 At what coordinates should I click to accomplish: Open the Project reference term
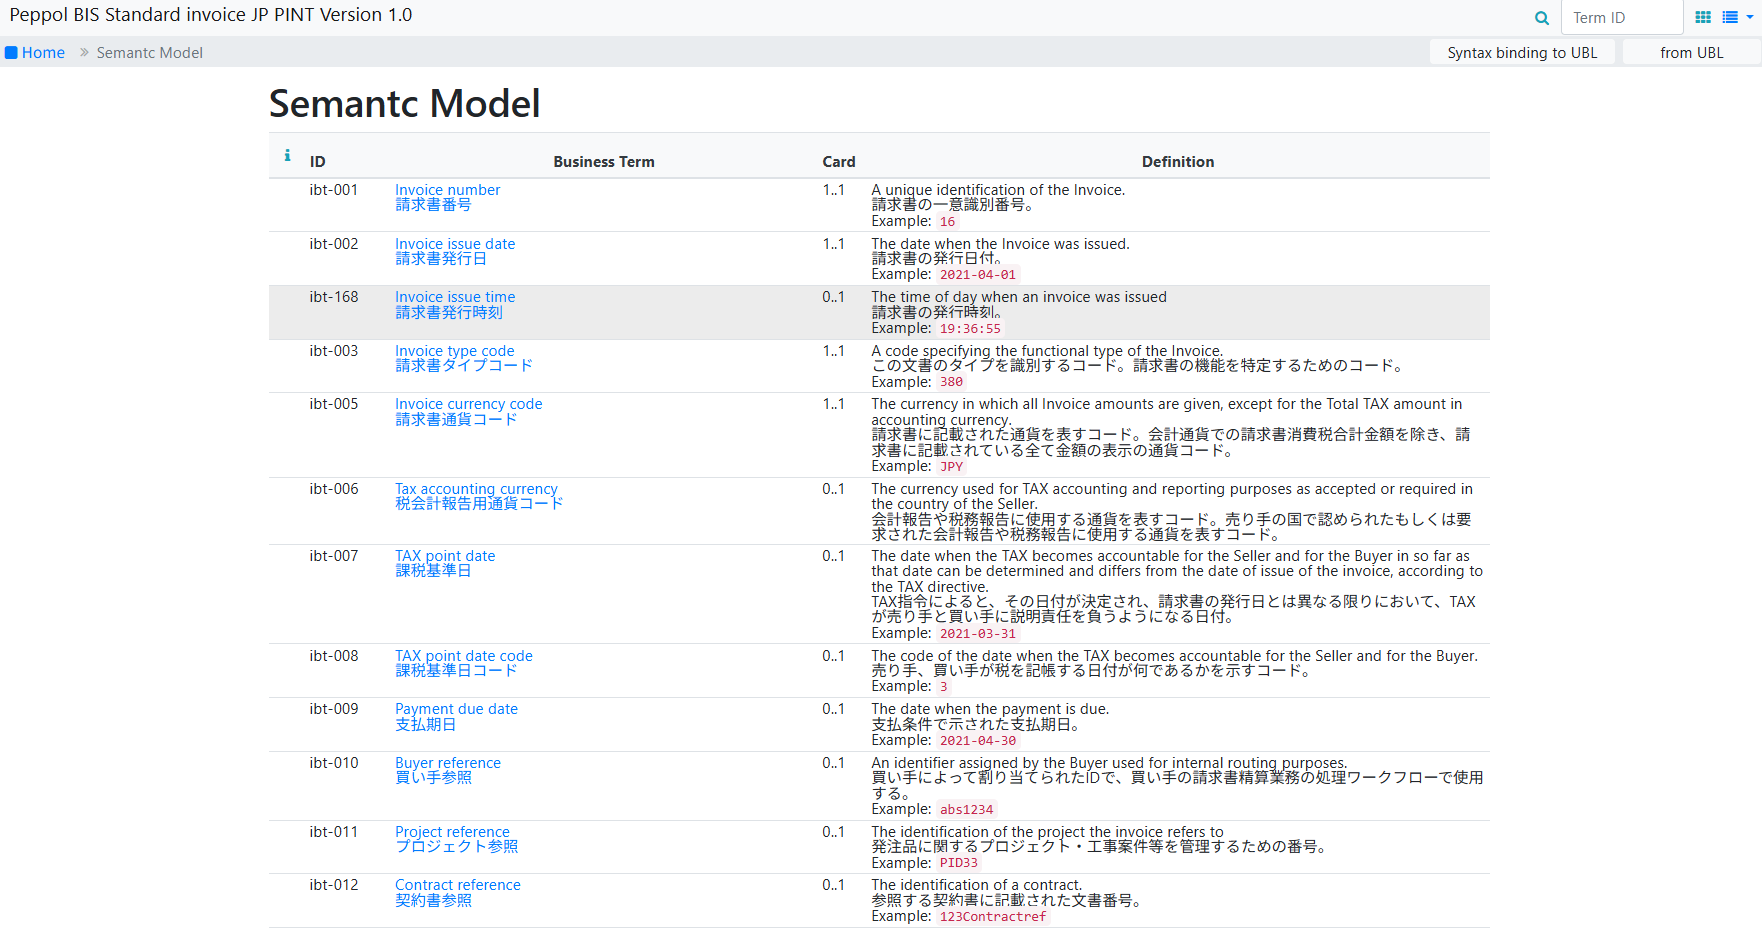click(x=452, y=832)
